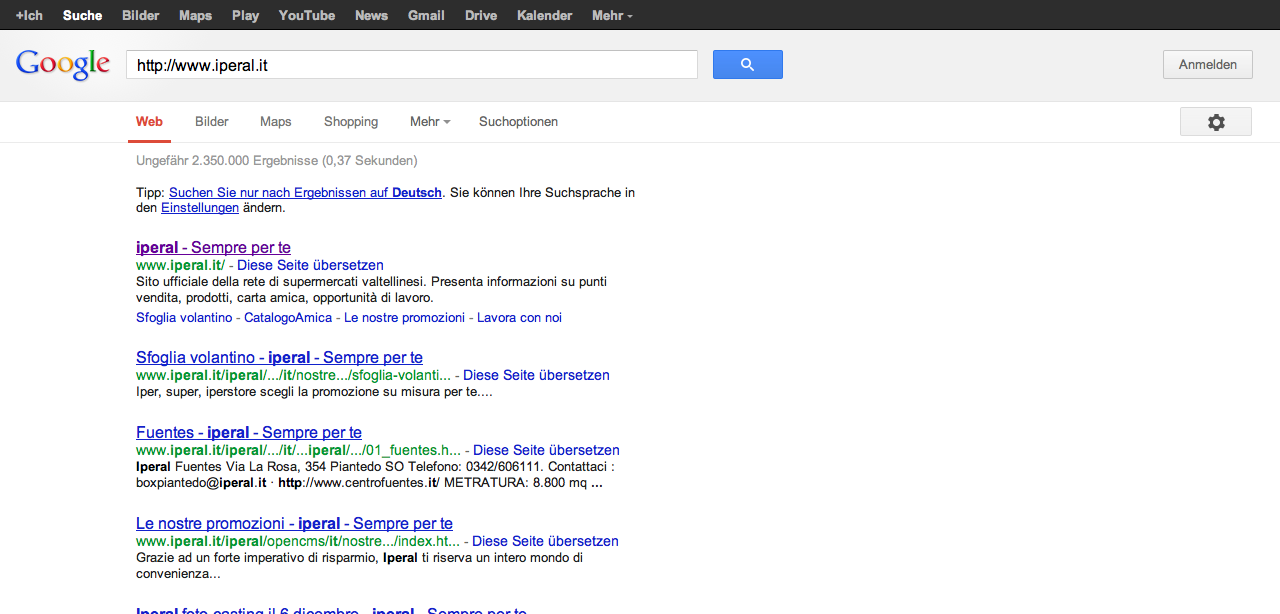Select the Maps results tab
Viewport: 1280px width, 614px height.
click(x=276, y=122)
